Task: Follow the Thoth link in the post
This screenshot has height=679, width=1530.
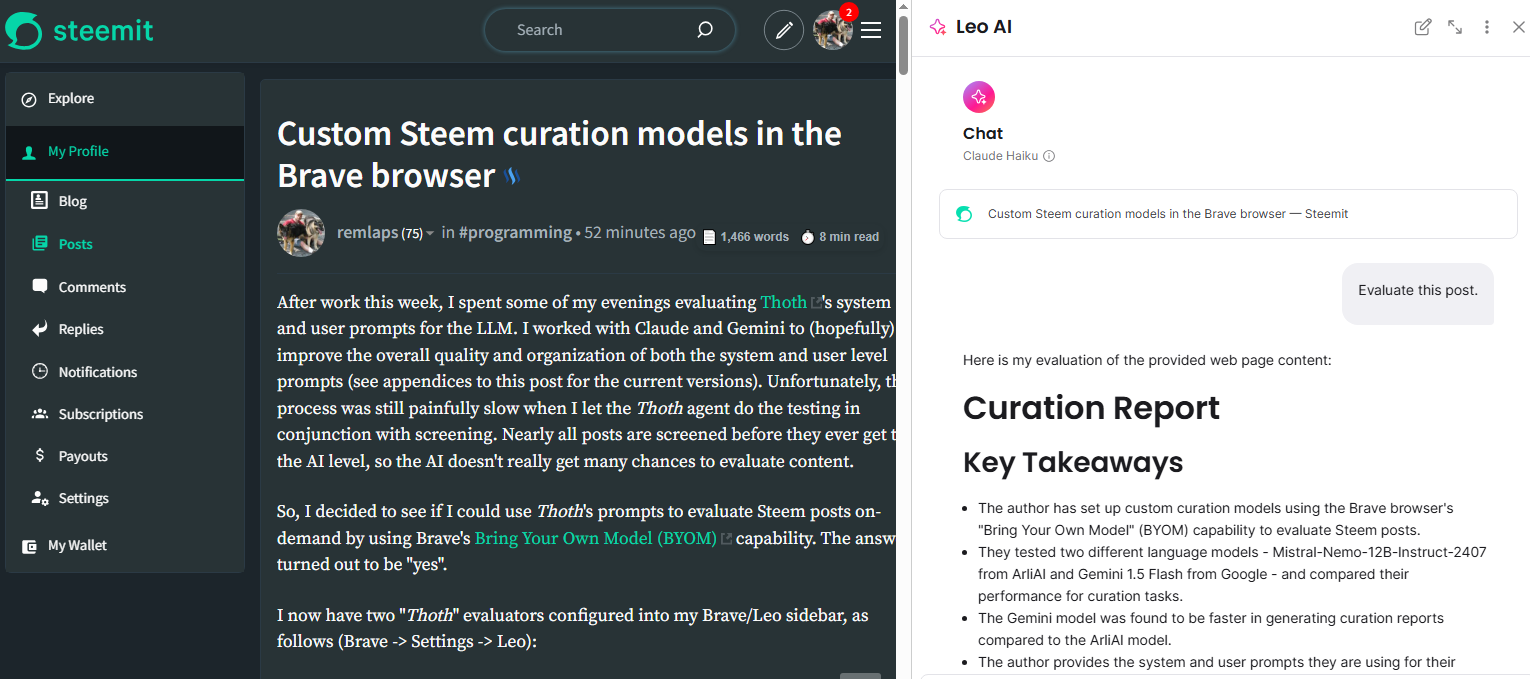Action: click(x=784, y=302)
